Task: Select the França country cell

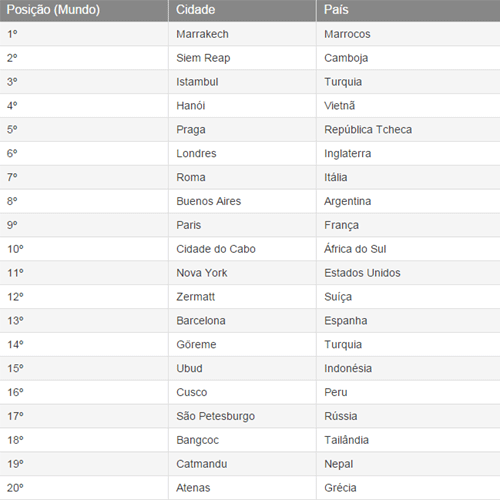Action: [408, 225]
